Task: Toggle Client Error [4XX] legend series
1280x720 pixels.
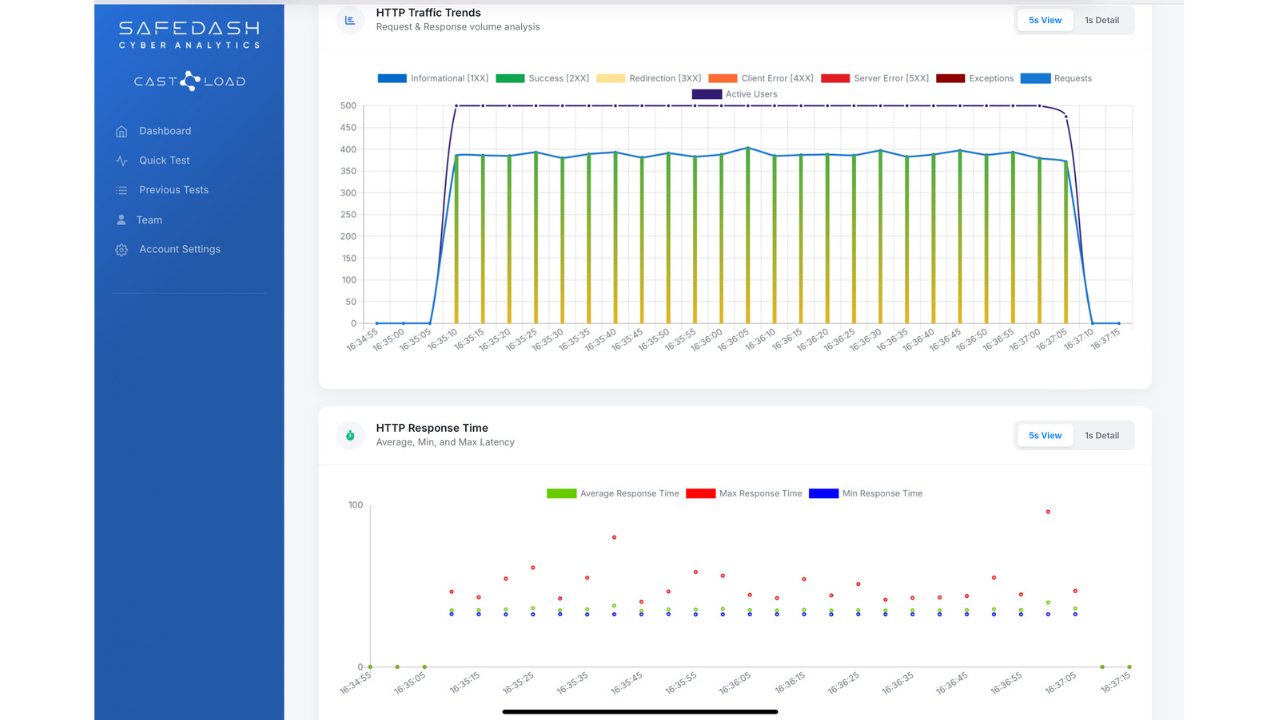Action: 760,78
